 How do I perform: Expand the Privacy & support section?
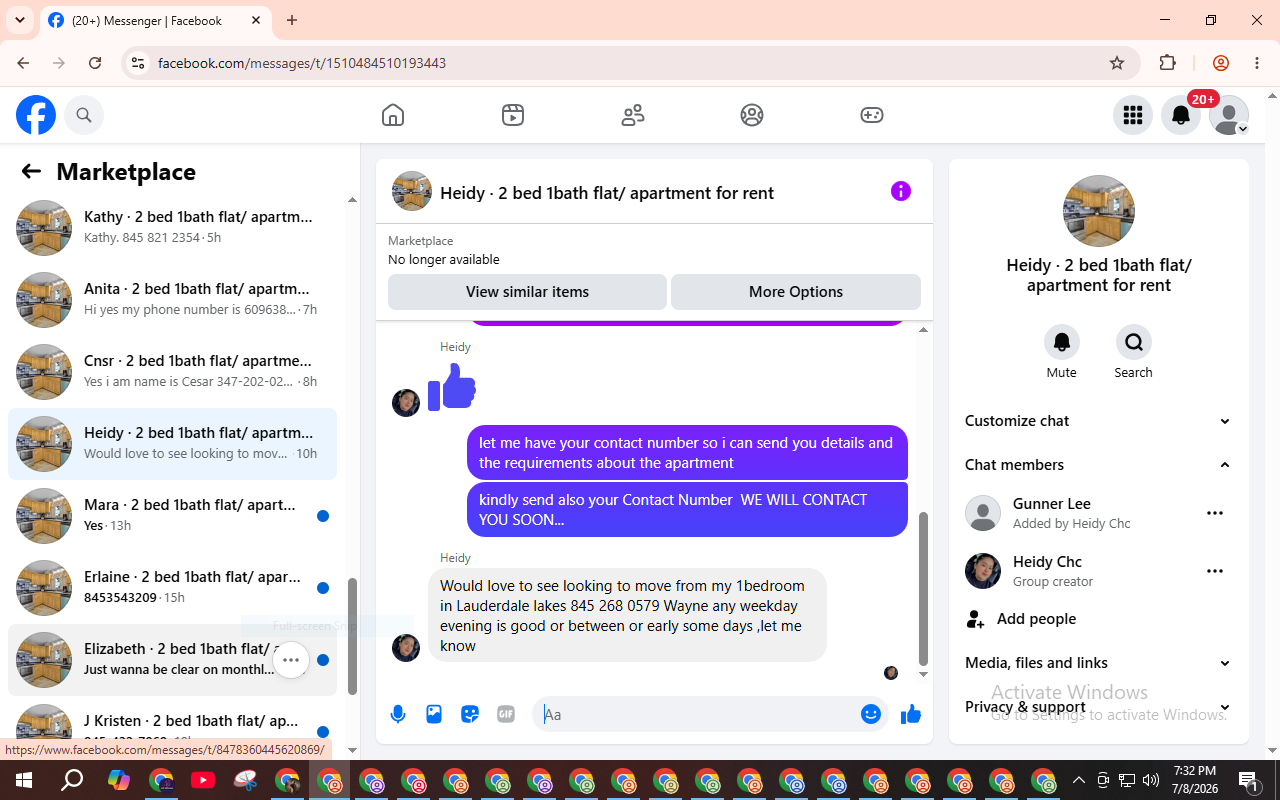1099,707
